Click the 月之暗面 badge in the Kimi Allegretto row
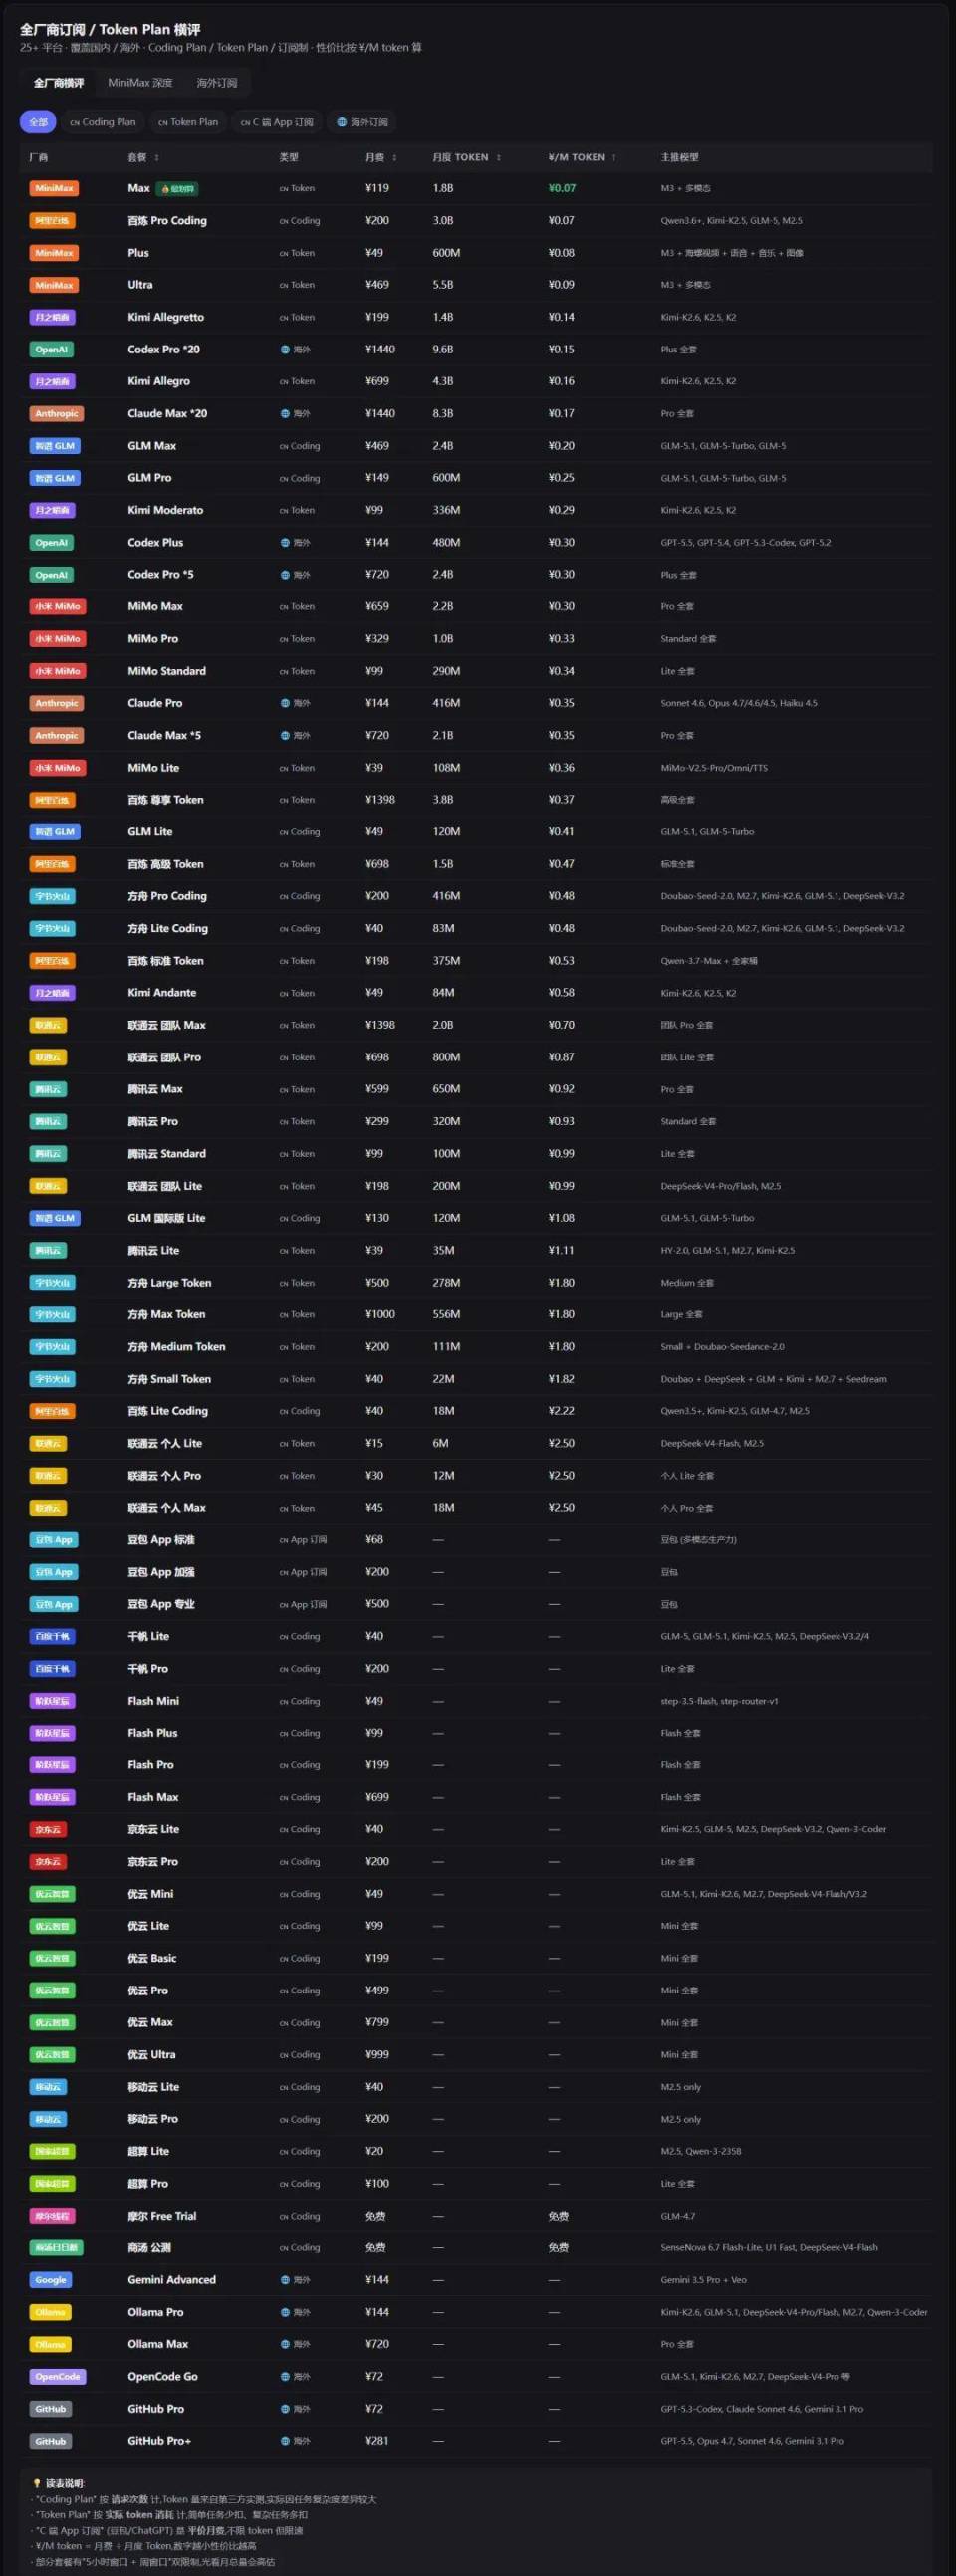 (52, 318)
